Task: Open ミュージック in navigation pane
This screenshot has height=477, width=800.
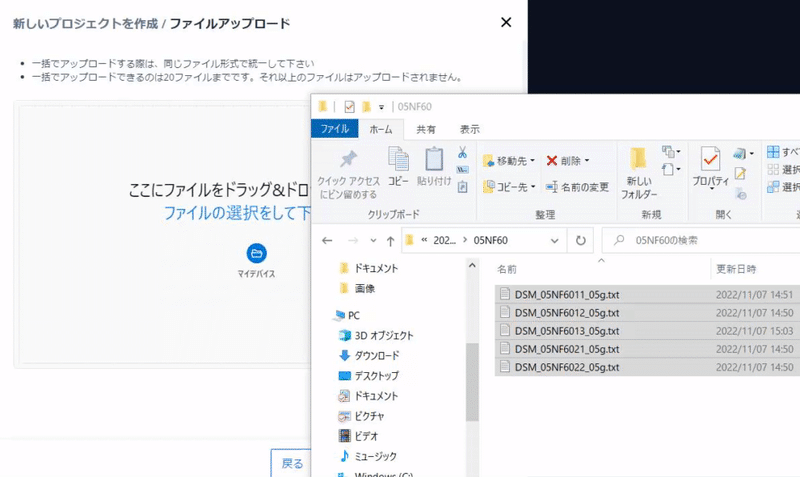Action: coord(368,456)
